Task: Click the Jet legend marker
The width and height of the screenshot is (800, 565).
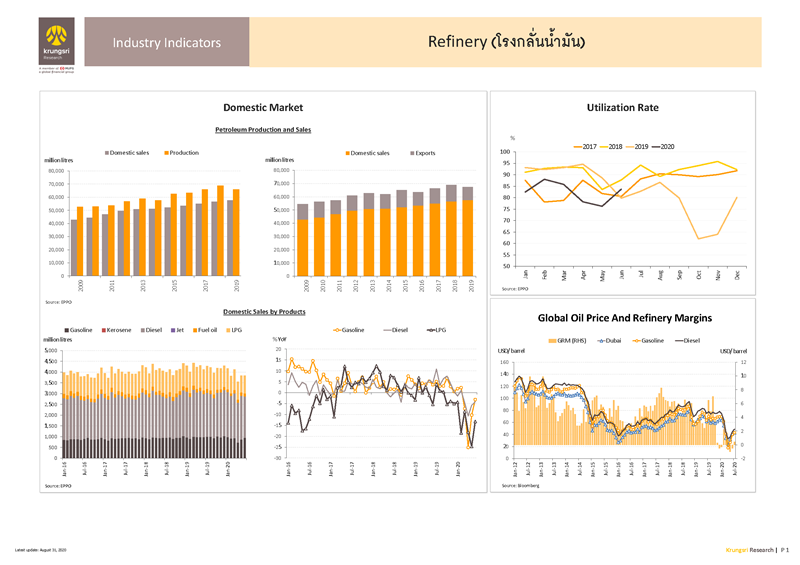Action: (173, 329)
